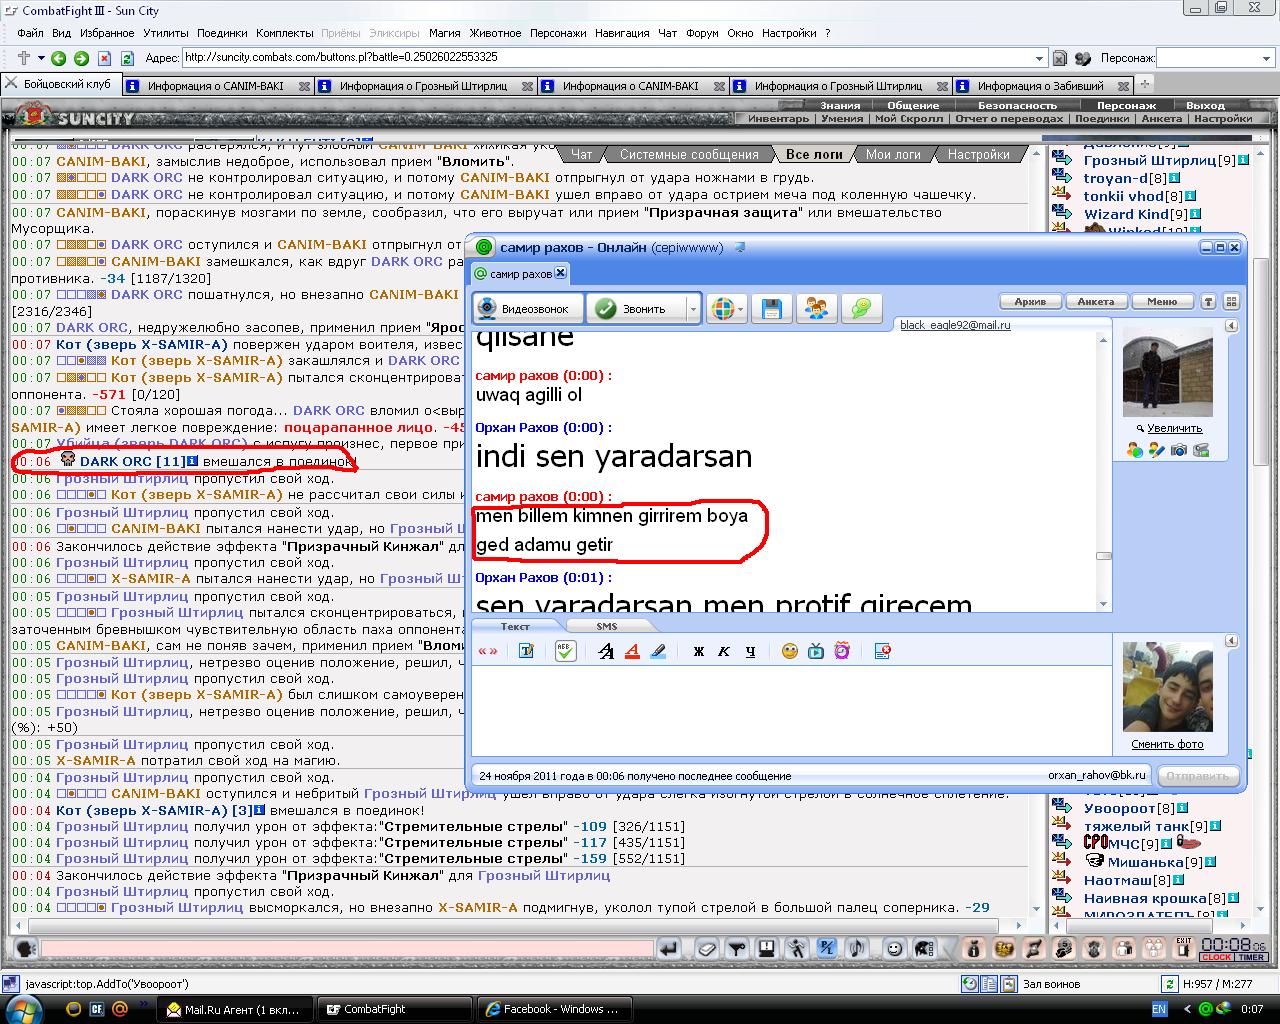Choose font color with red A icon
The height and width of the screenshot is (1024, 1280).
[632, 651]
